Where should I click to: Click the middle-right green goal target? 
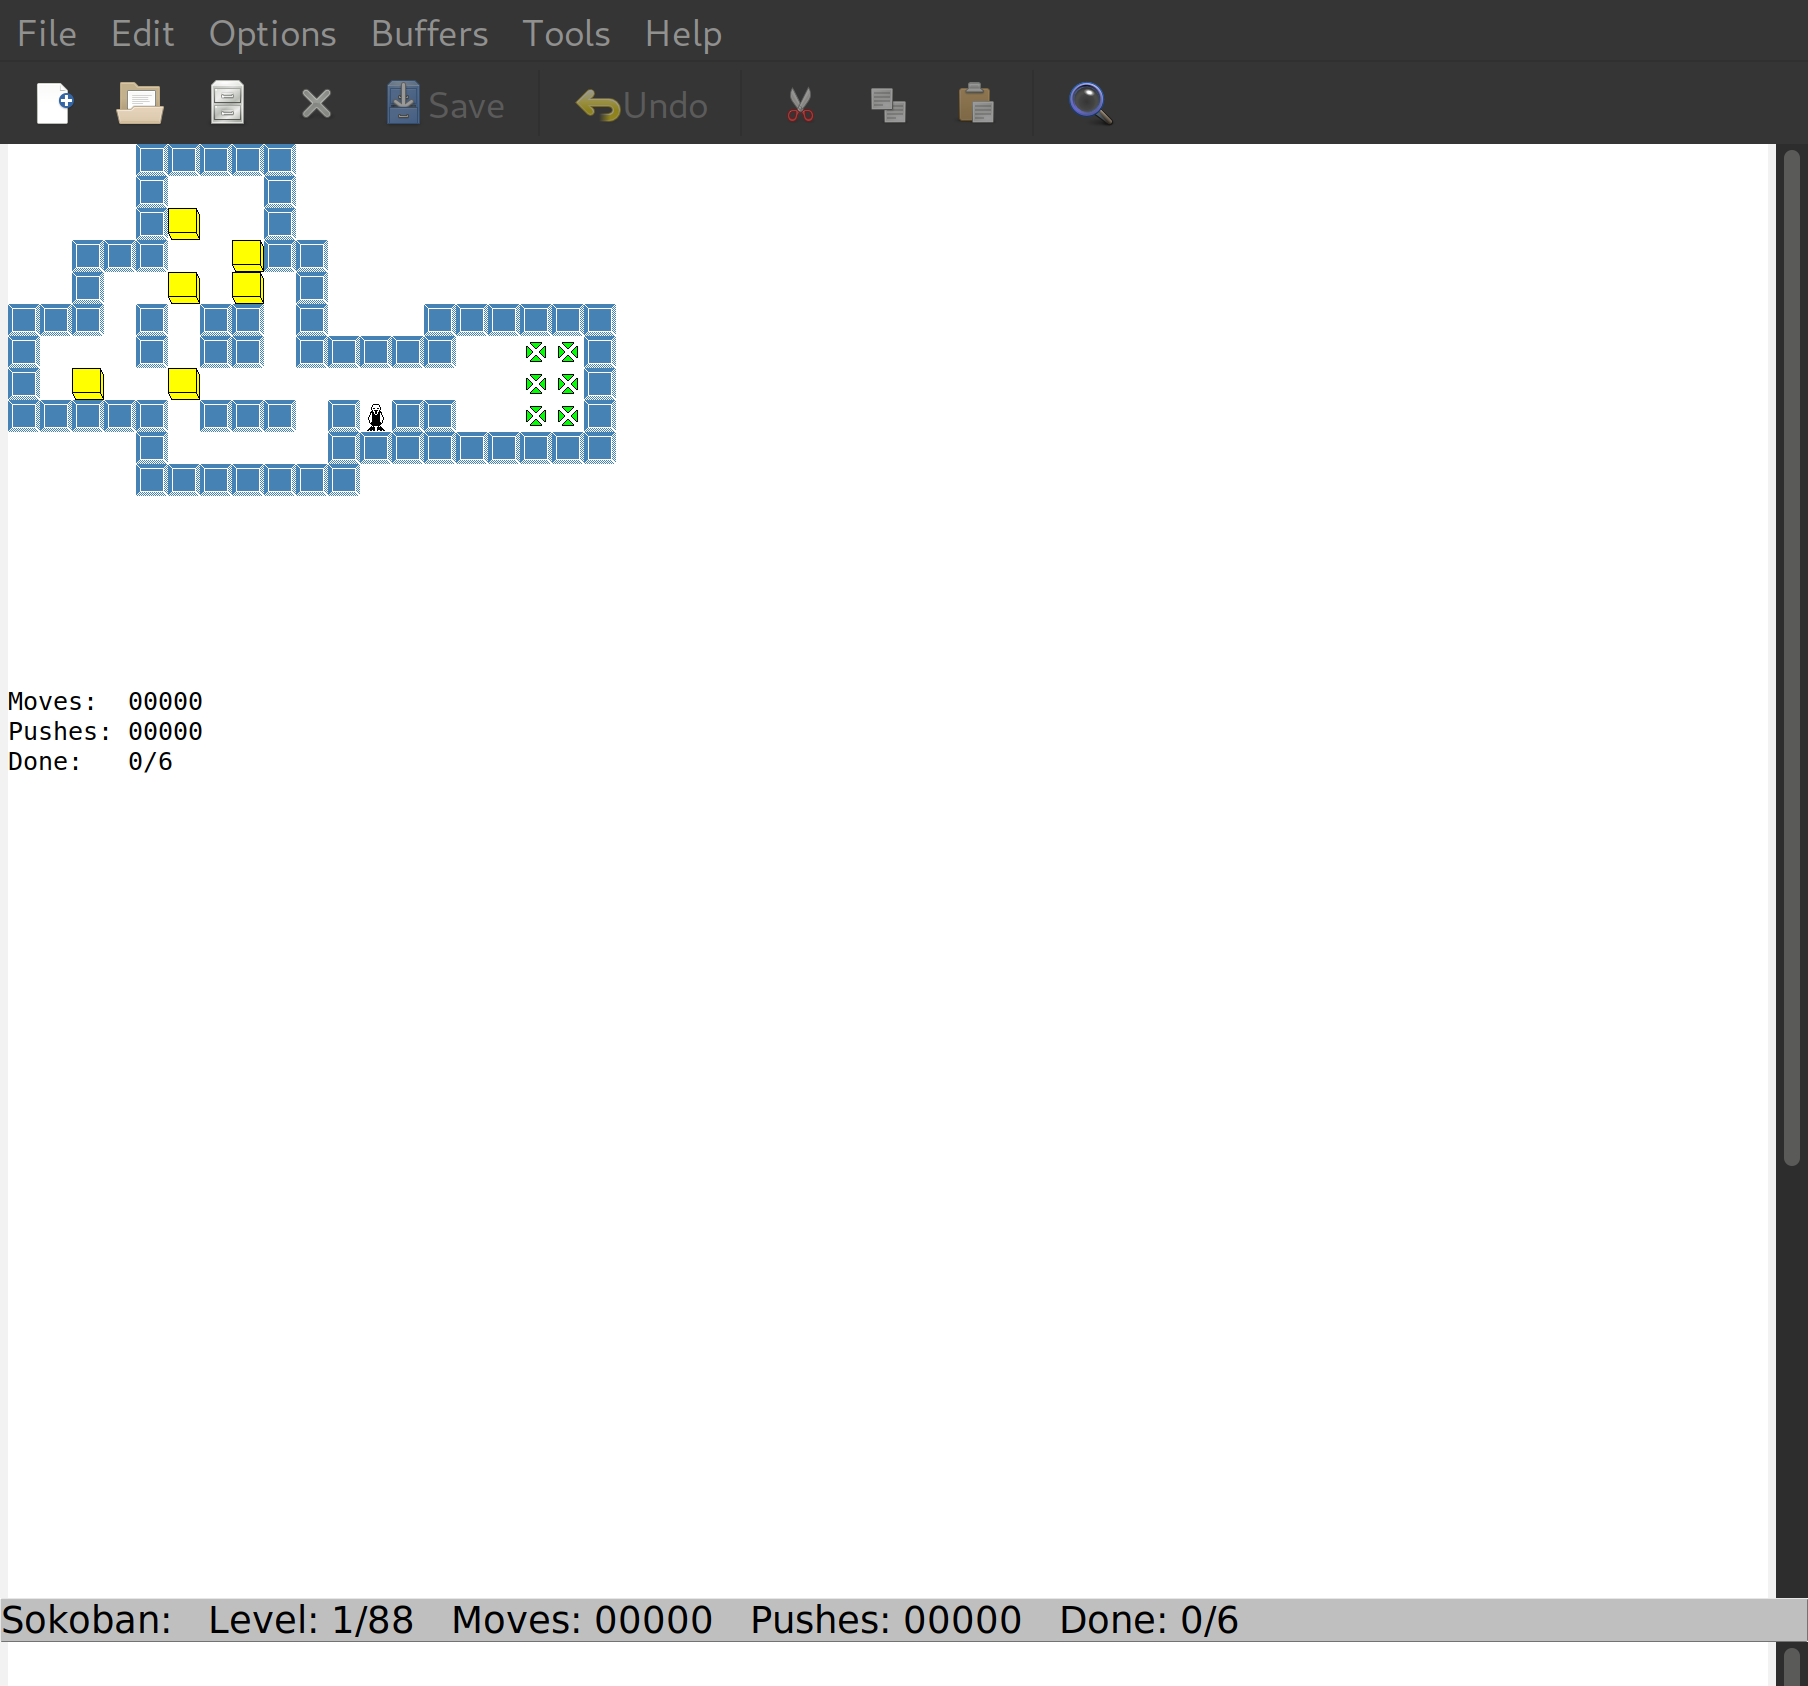[x=568, y=384]
